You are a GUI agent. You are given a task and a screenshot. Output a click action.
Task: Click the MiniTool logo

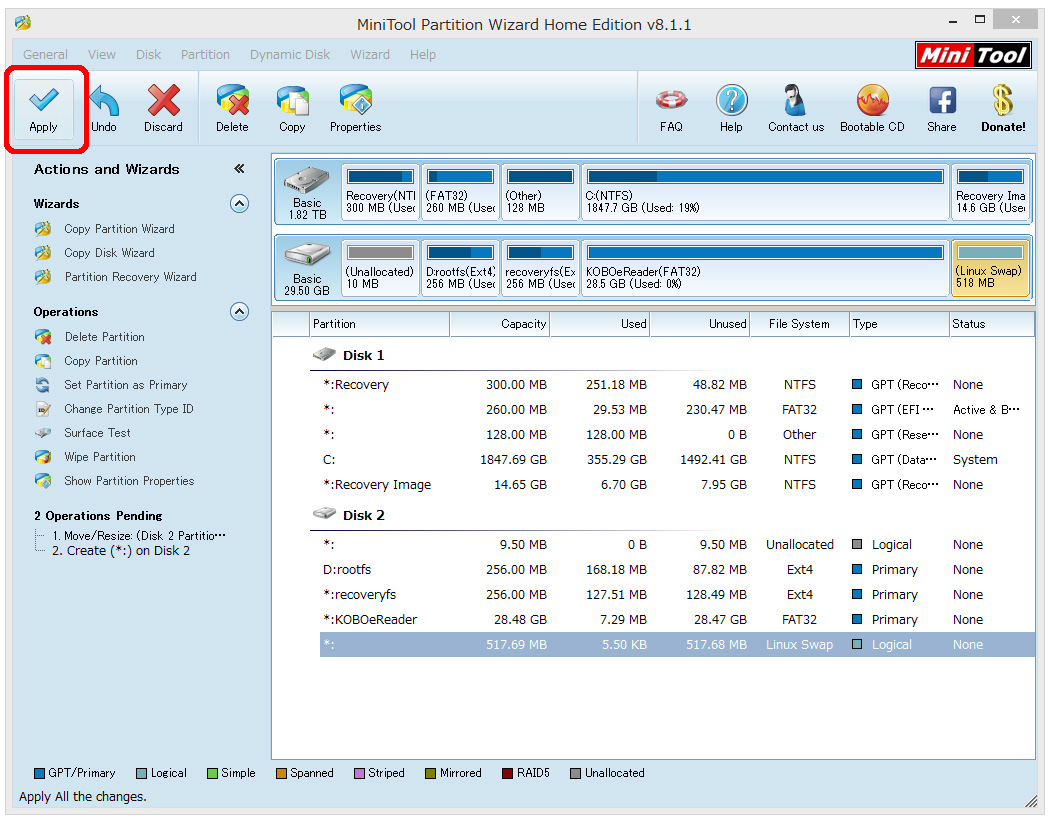tap(973, 55)
